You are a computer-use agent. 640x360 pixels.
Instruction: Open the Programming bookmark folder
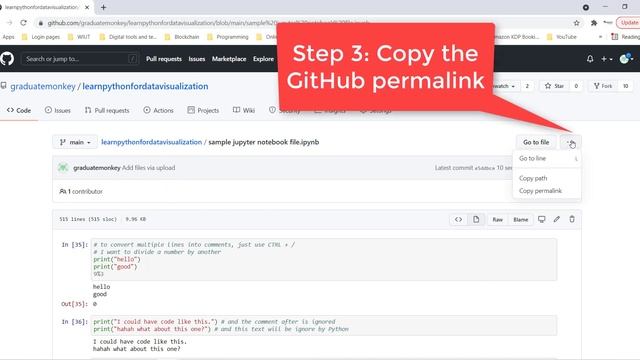[228, 37]
